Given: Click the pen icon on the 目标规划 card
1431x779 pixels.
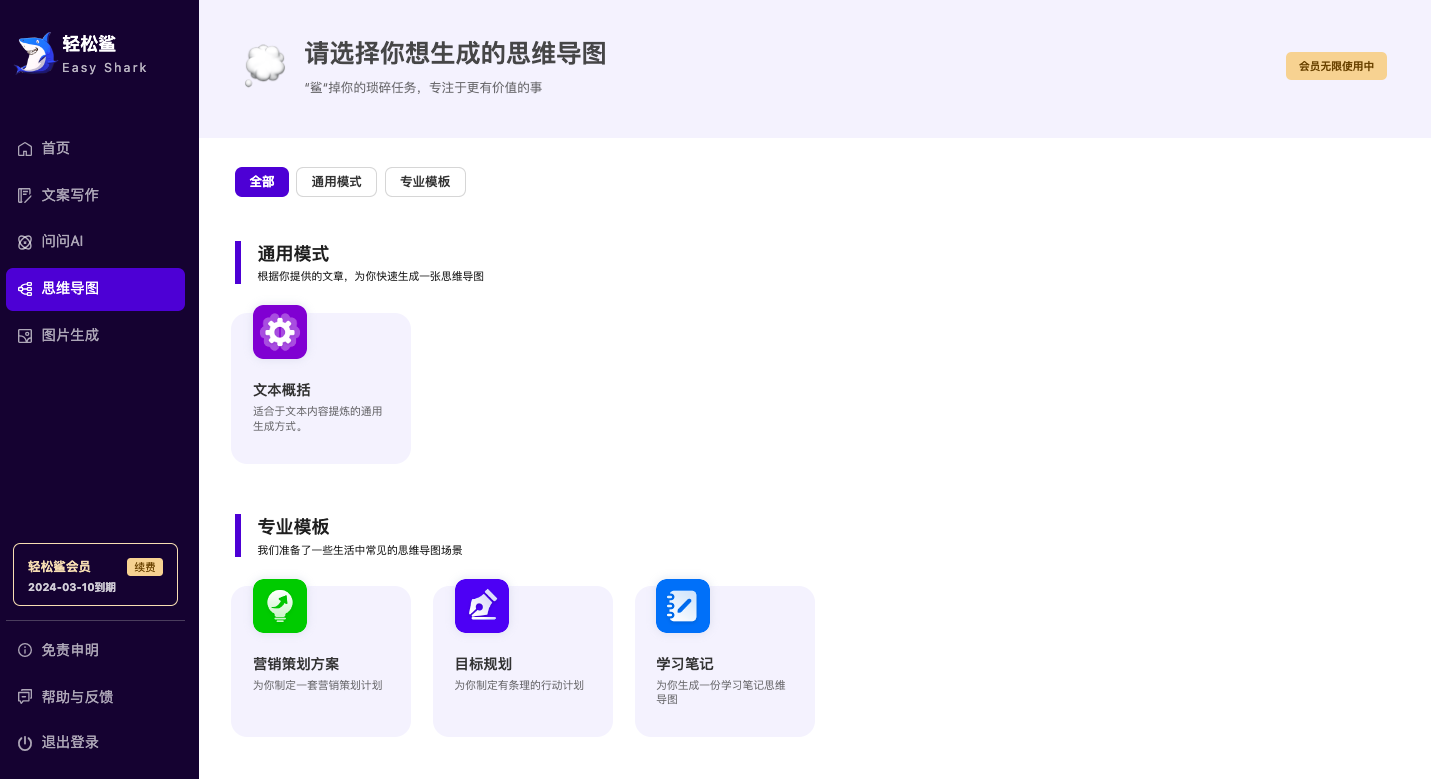Looking at the screenshot, I should click(x=482, y=606).
